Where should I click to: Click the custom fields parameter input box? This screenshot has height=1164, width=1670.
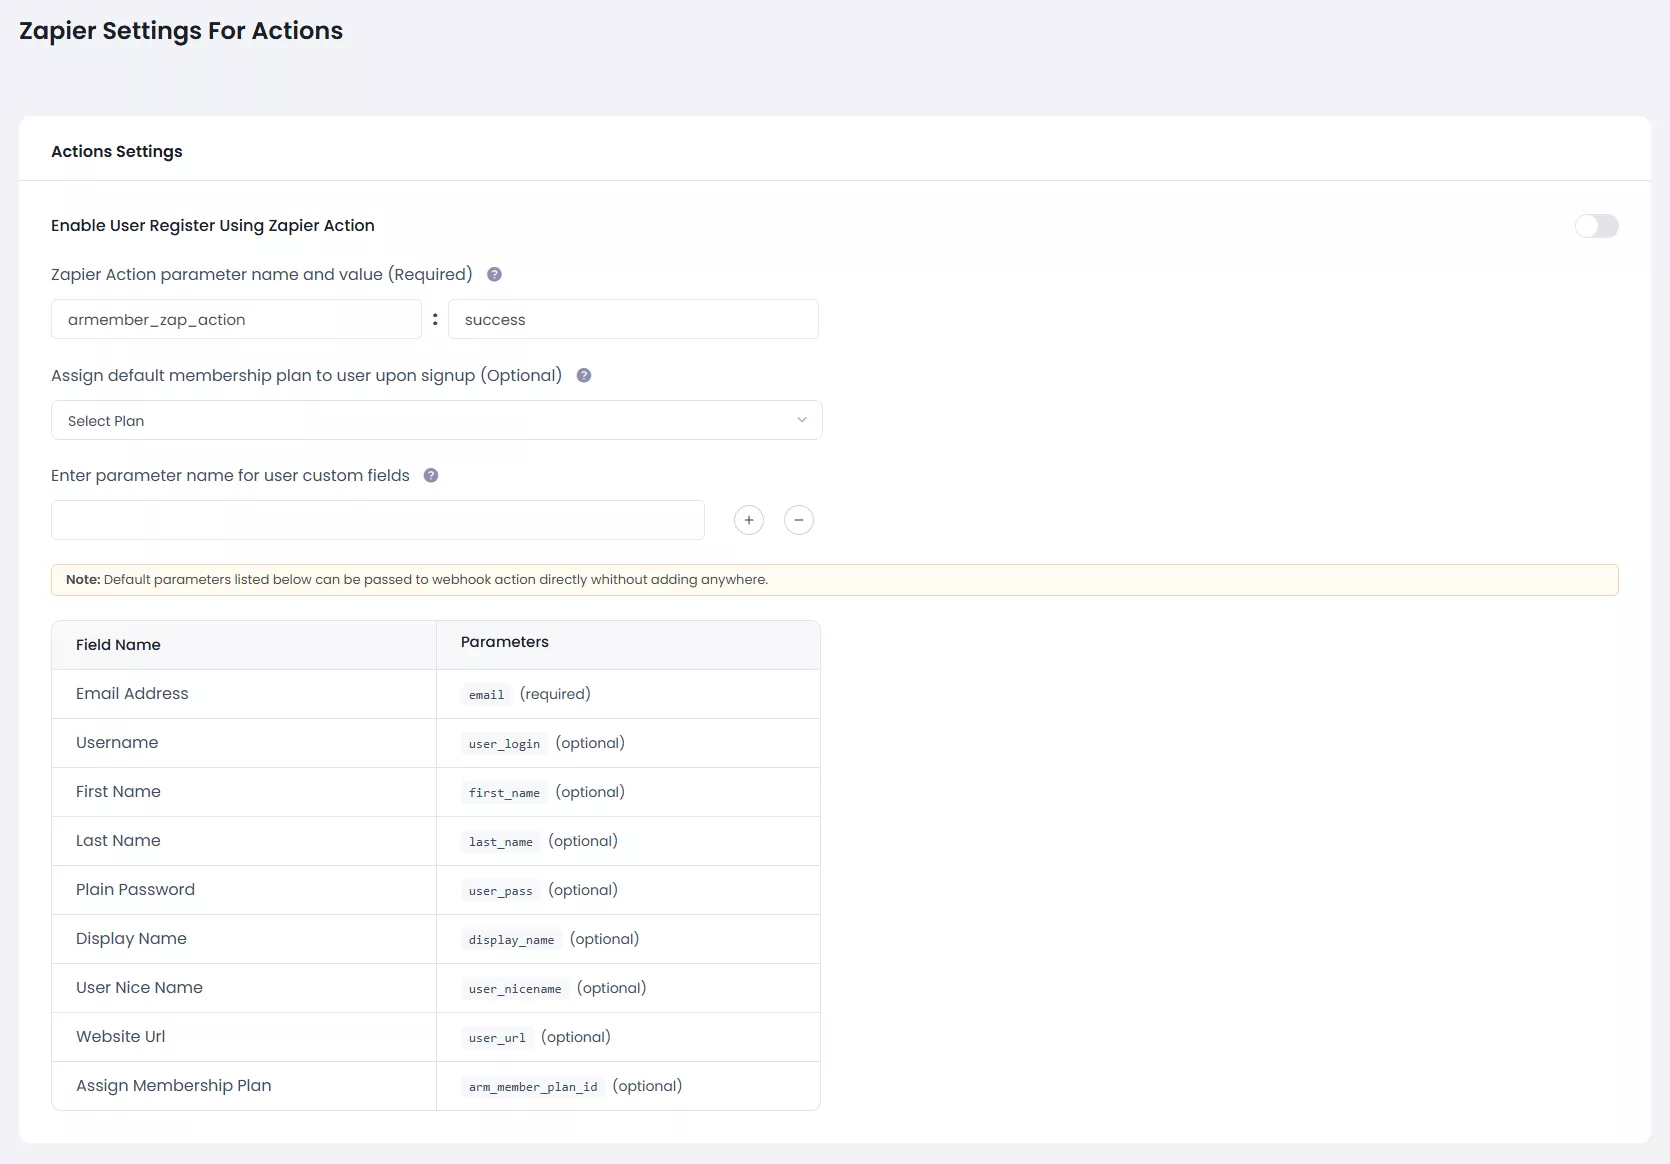coord(377,520)
